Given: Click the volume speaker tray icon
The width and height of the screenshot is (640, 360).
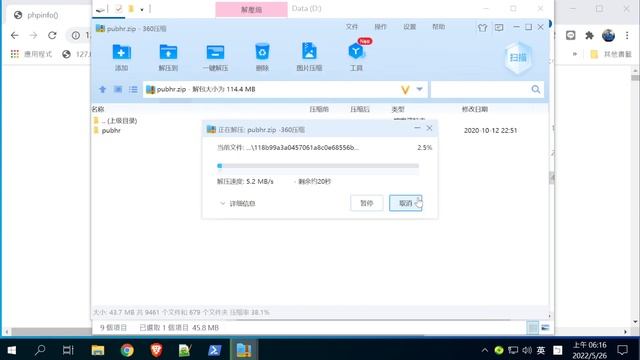Looking at the screenshot, I should click(527, 350).
